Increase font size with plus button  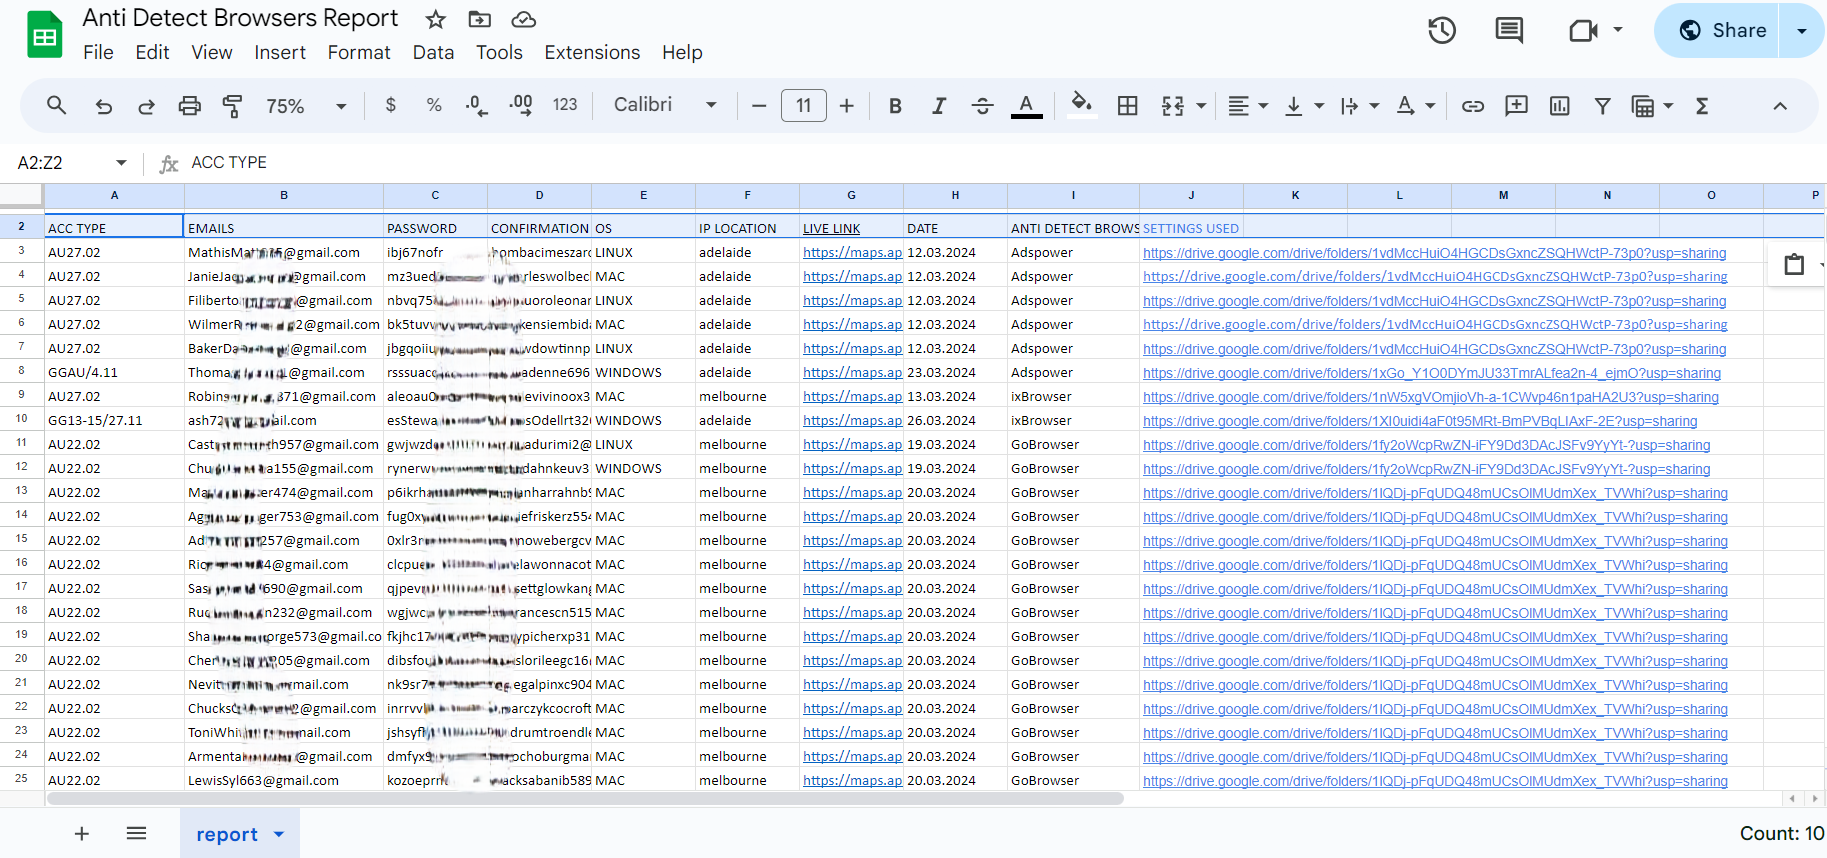(847, 106)
